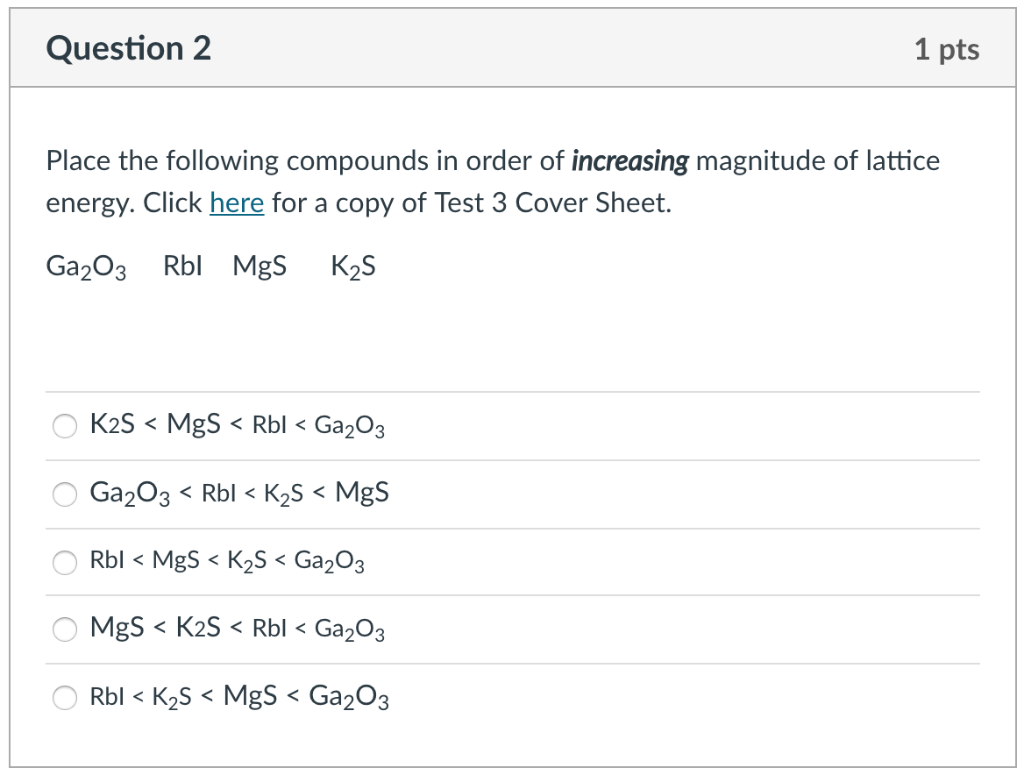Select radio button for RbI < MgS < K2S < Ga2O3

[x=64, y=561]
